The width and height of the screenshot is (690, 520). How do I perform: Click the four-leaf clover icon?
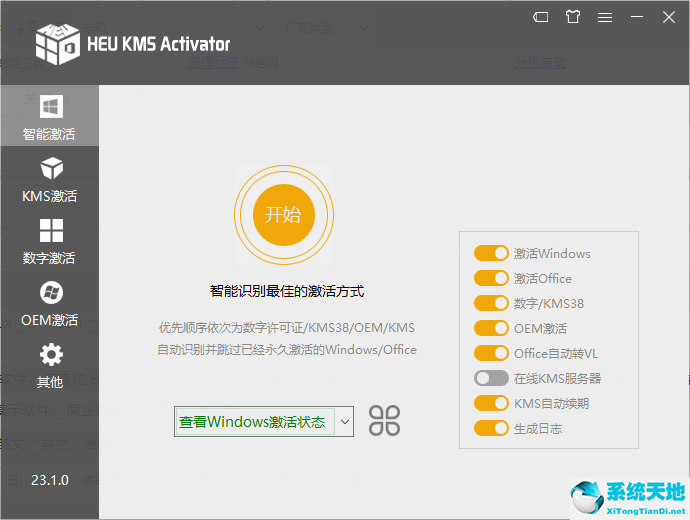pyautogui.click(x=385, y=421)
